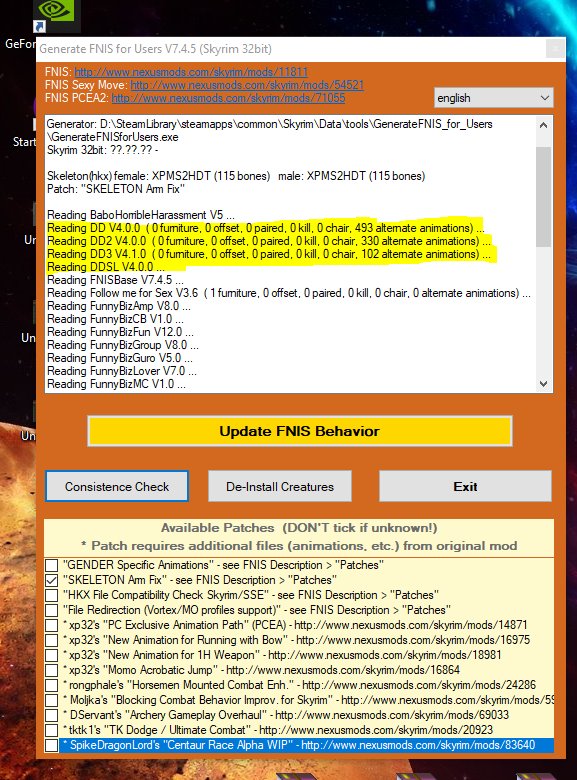The height and width of the screenshot is (780, 577).
Task: Select the 'Reading FunnyBizCB V1.0' log line
Action: pos(115,319)
